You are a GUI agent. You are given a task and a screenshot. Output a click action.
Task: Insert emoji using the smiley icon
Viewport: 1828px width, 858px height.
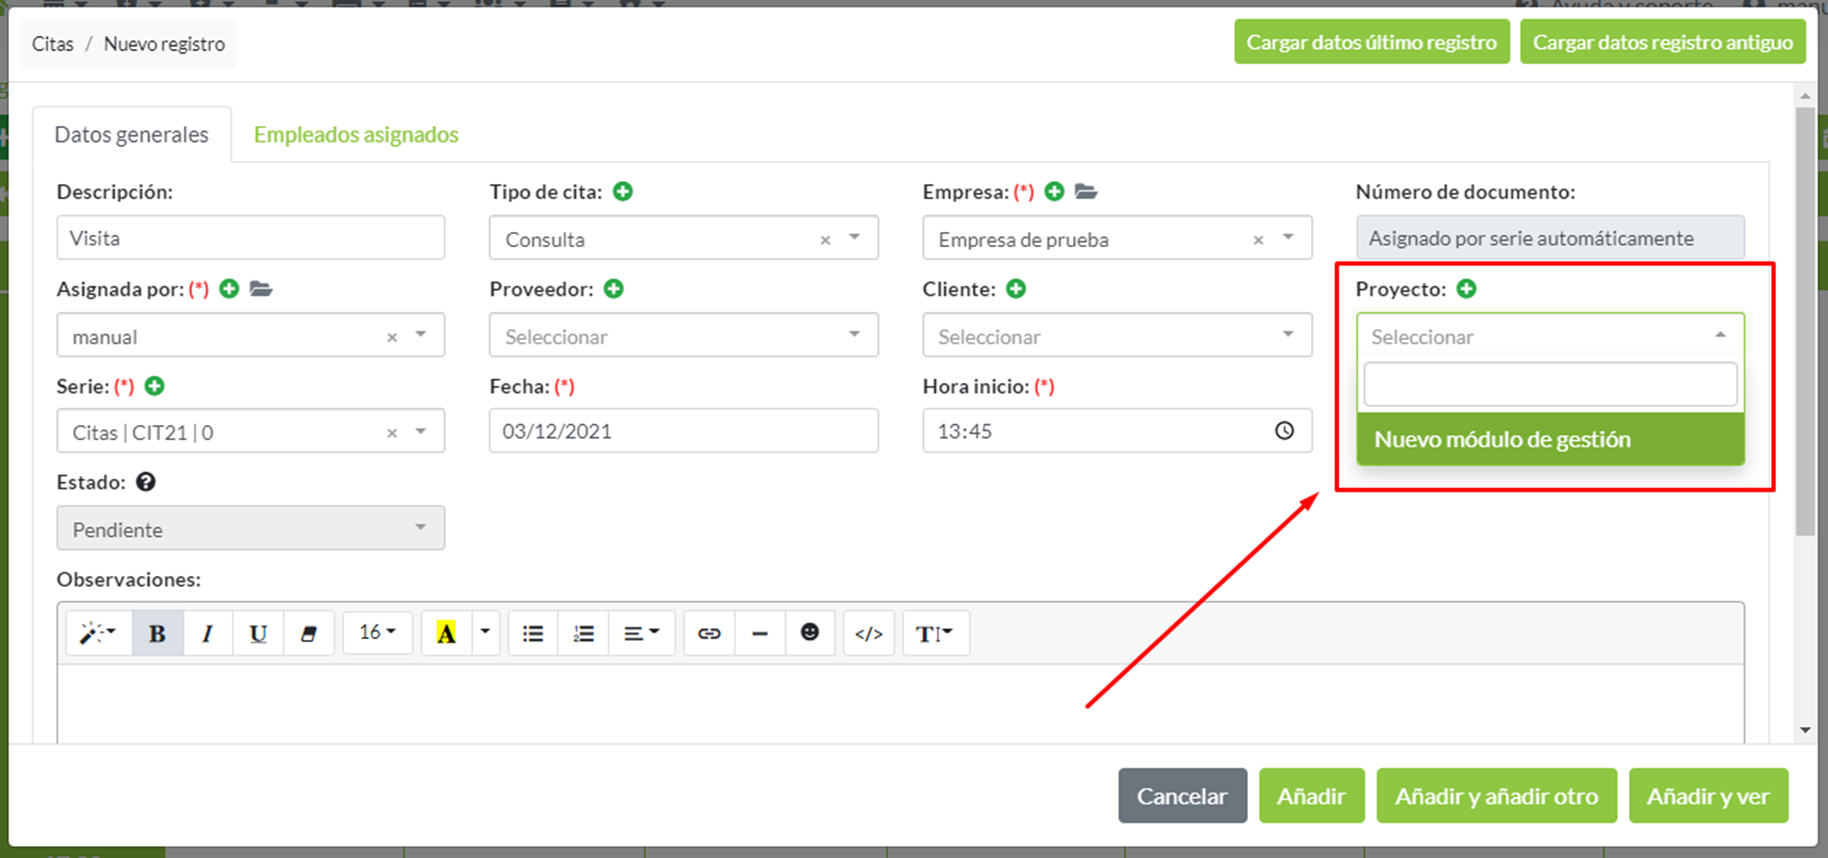(x=810, y=633)
